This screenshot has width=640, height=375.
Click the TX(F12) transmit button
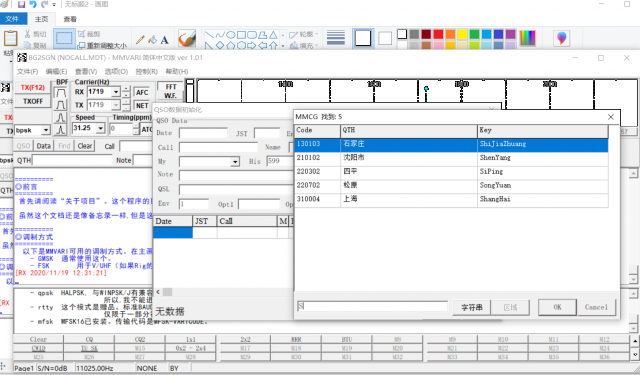click(33, 88)
